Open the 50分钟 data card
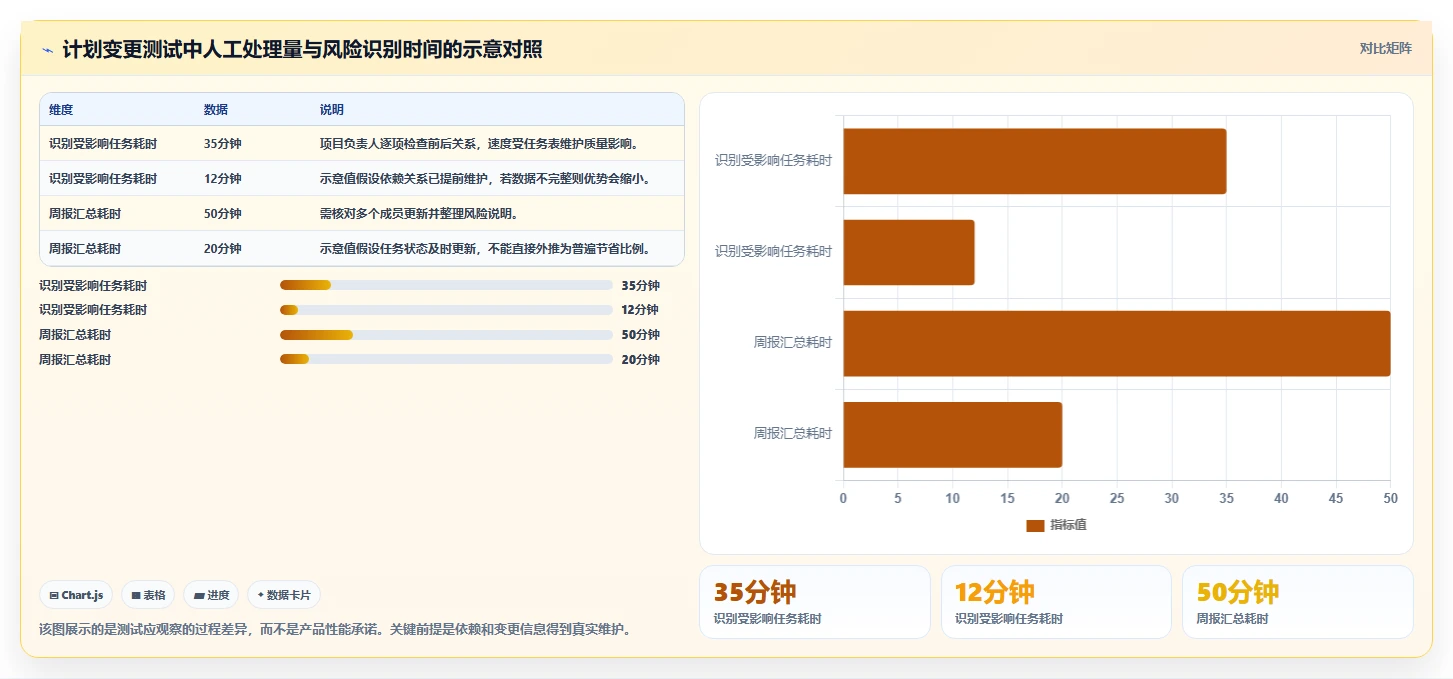 [x=1298, y=602]
